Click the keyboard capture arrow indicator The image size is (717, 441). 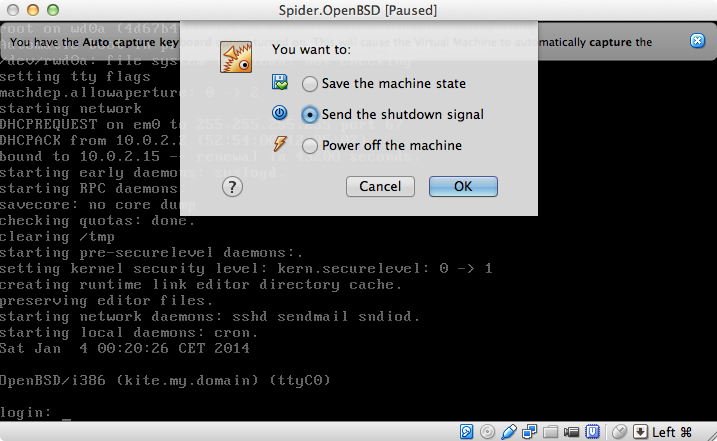point(640,432)
